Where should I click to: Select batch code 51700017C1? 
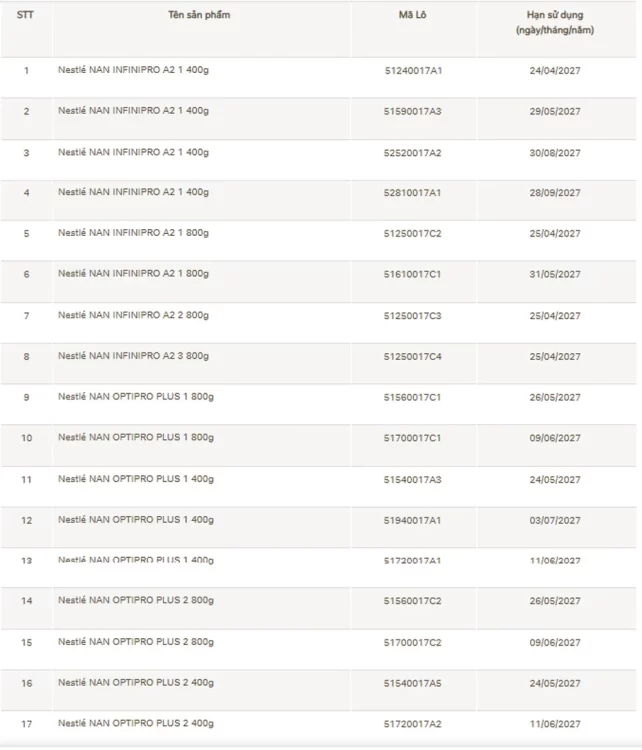pos(413,438)
